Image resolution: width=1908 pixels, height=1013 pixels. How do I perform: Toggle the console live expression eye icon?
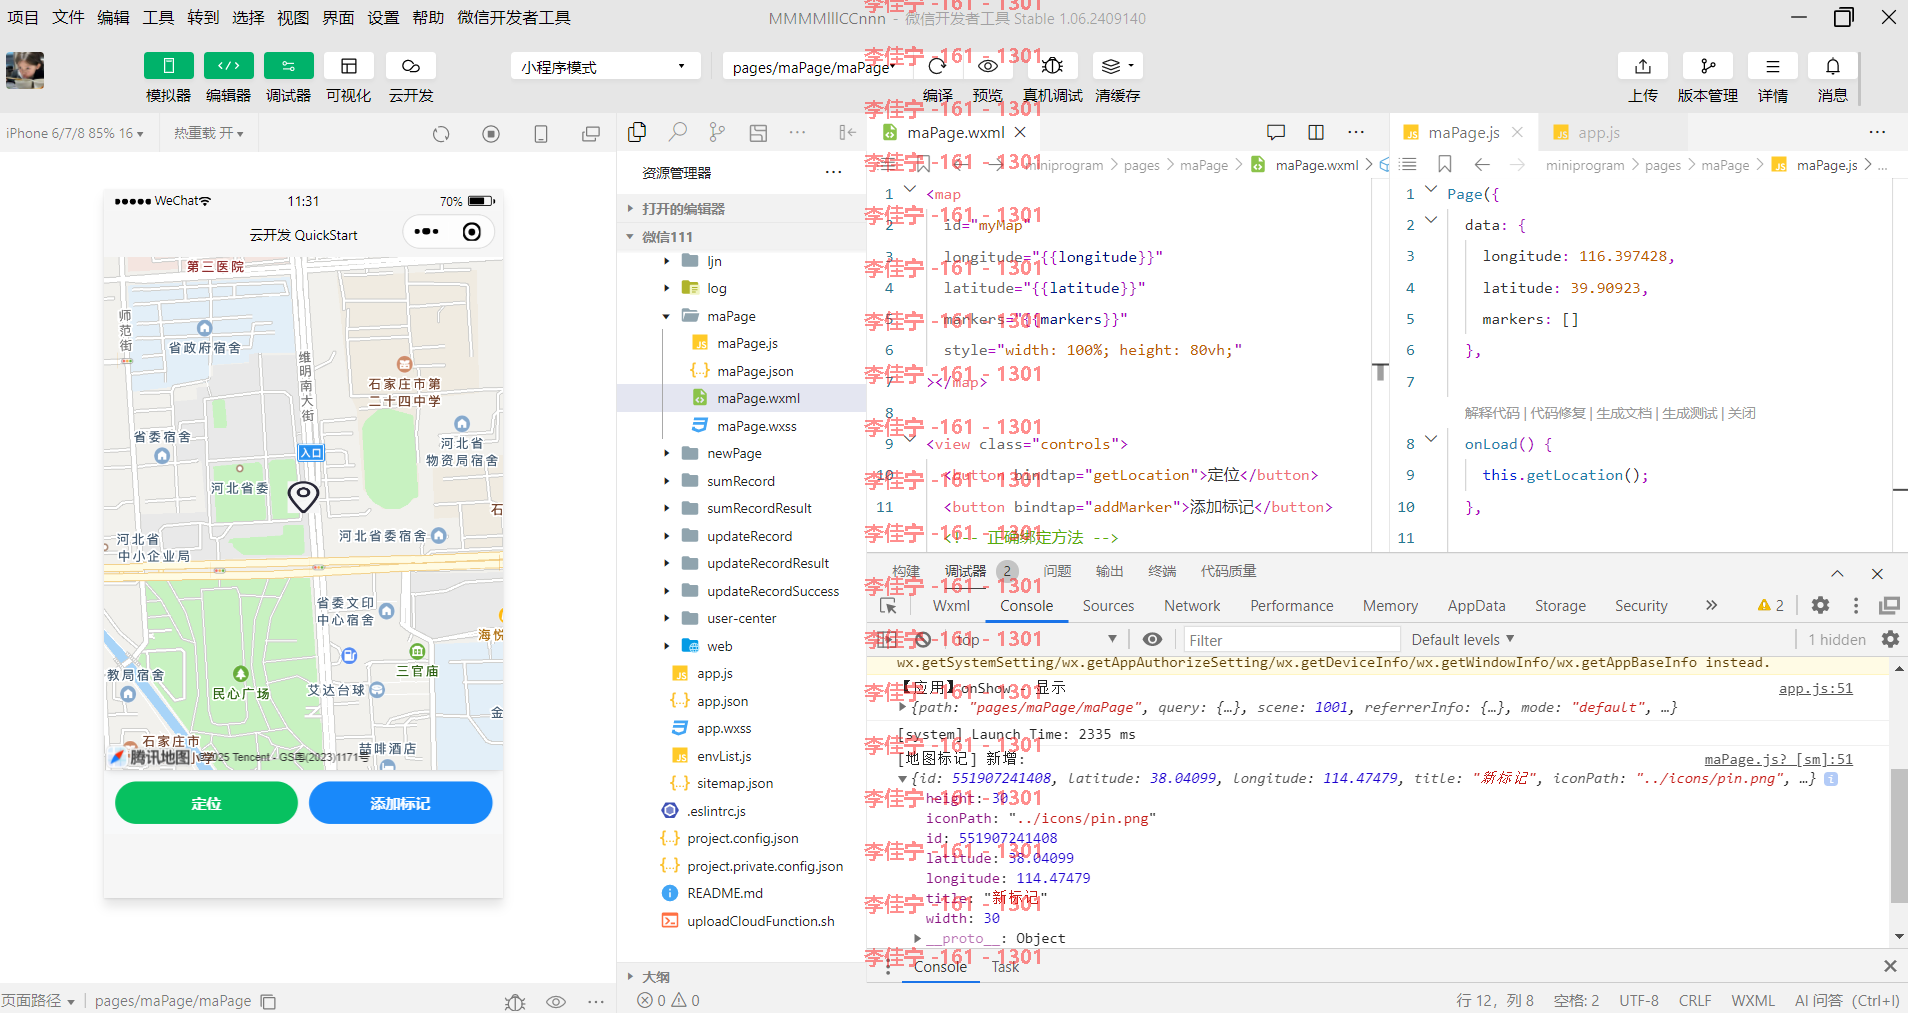click(1152, 639)
